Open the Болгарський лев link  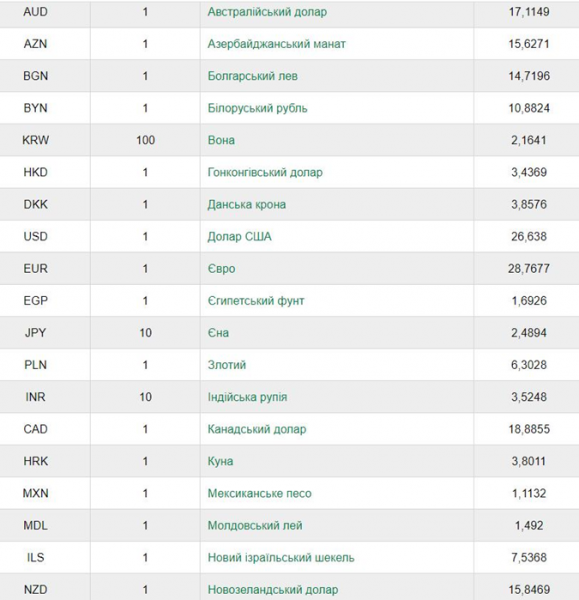(253, 76)
